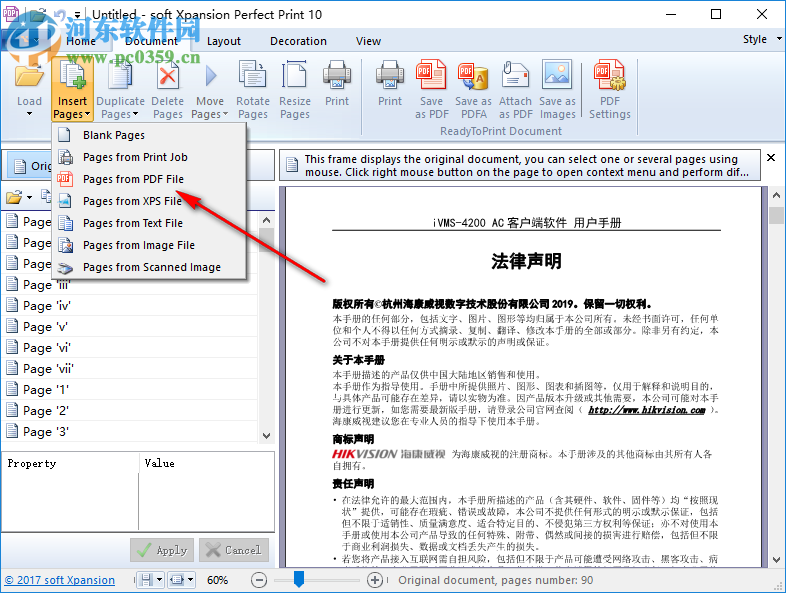Screen dimensions: 786x593
Task: Expand Move Pages dropdown arrow
Action: (225, 114)
